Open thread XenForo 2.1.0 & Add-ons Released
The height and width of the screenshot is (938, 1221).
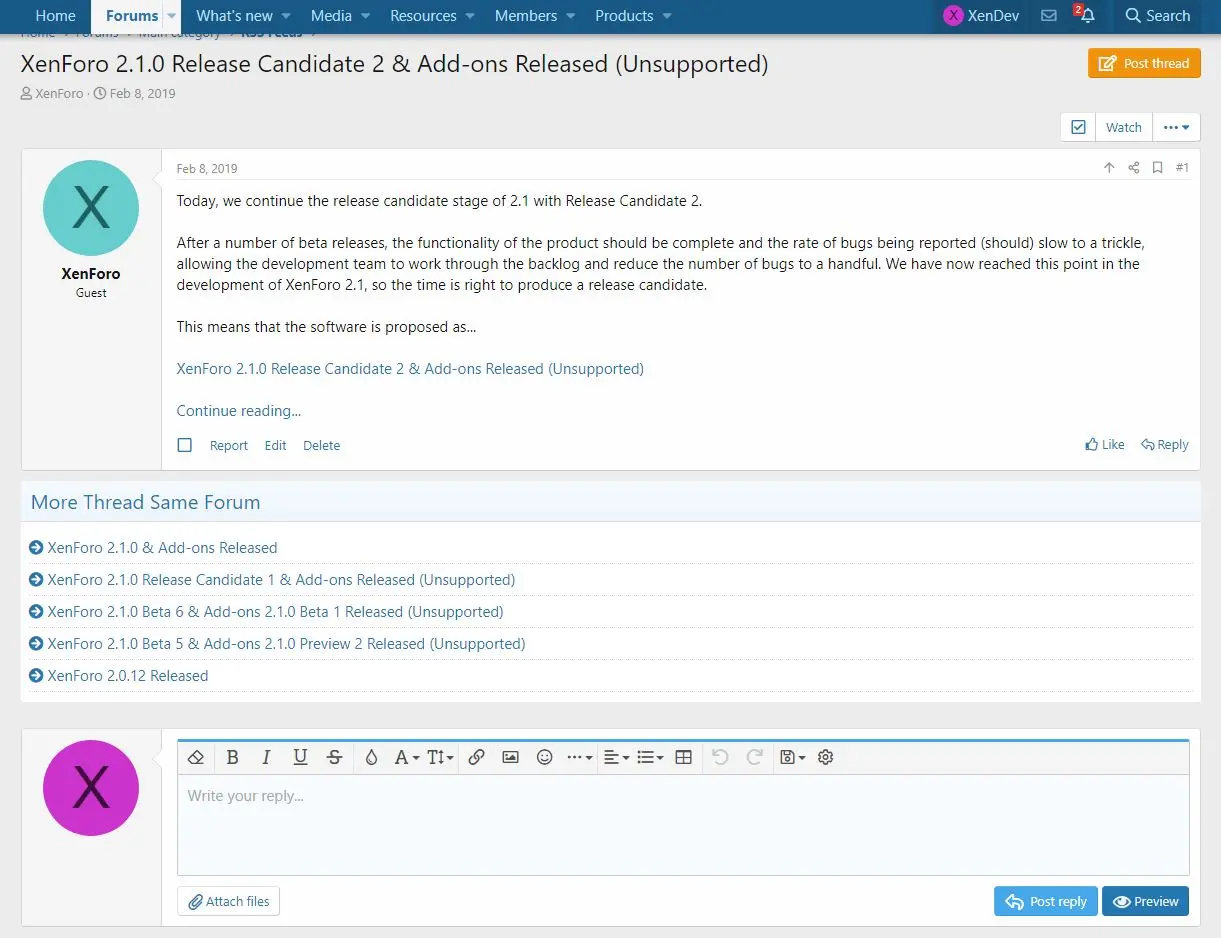162,548
